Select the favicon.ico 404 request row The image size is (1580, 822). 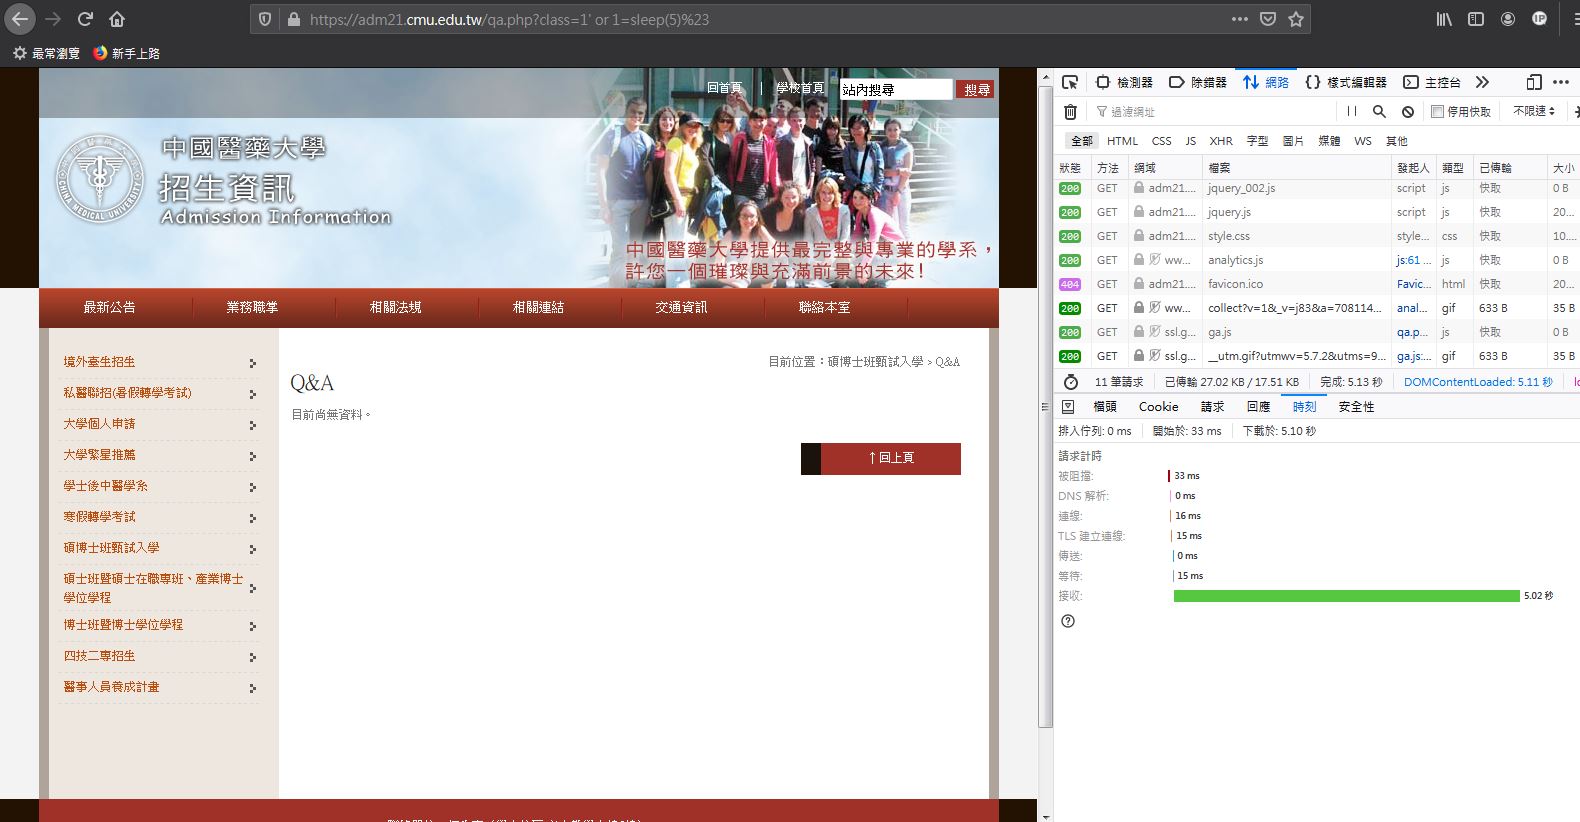tap(1316, 284)
